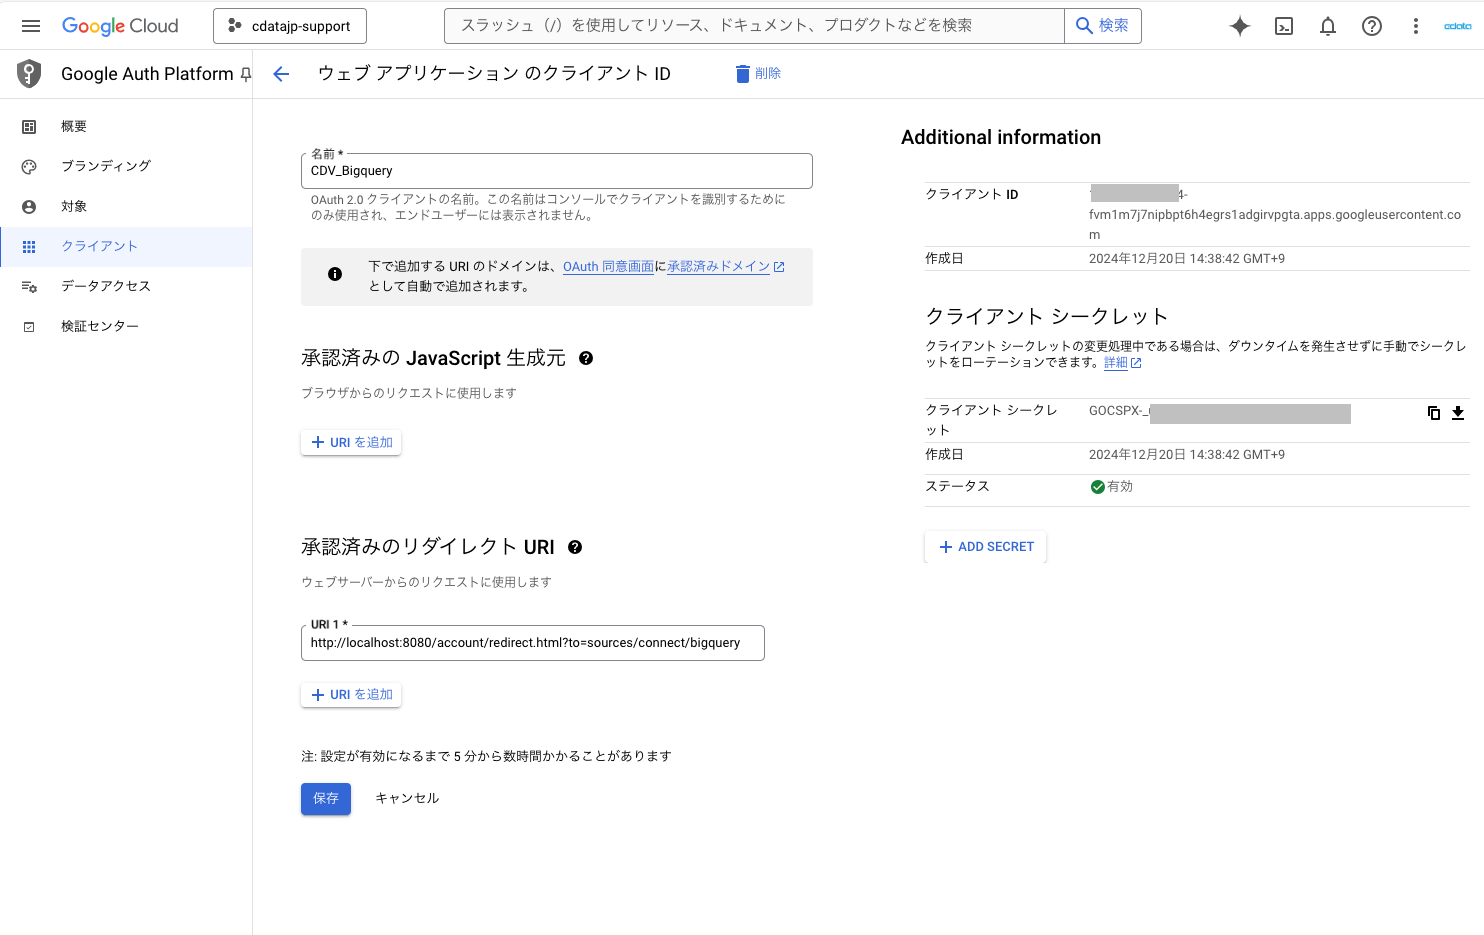Click the 名前 input field
Image resolution: width=1484 pixels, height=935 pixels.
(556, 171)
